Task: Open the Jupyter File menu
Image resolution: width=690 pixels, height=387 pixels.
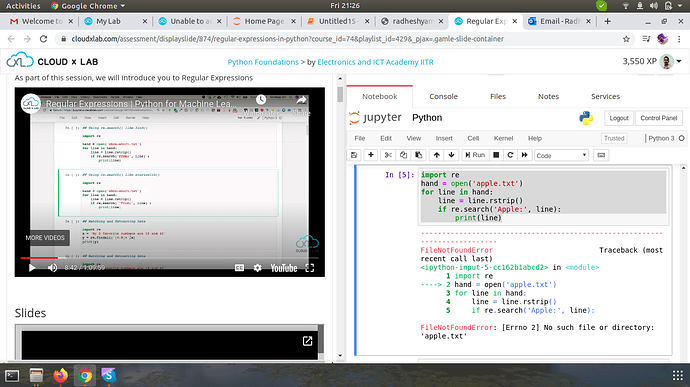Action: coord(360,138)
